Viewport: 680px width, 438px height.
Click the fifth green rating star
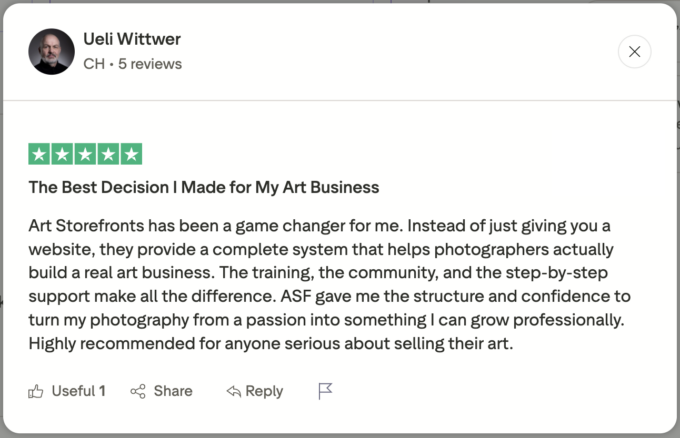pos(131,154)
